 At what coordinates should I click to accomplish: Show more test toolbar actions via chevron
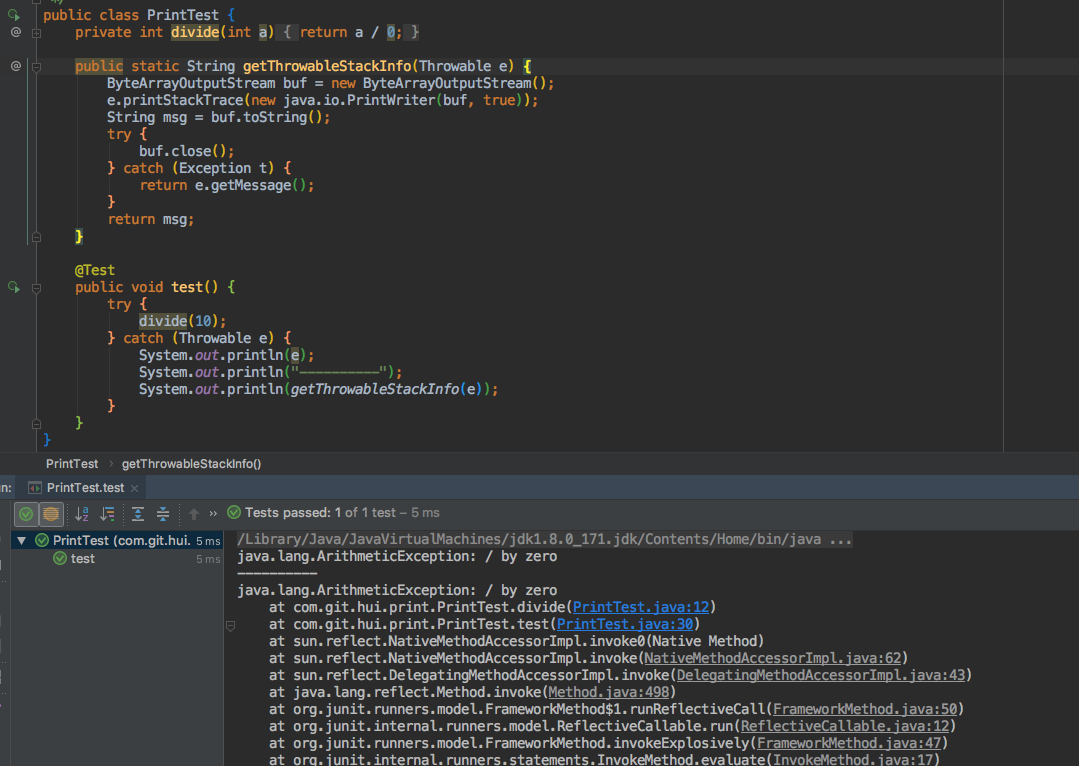click(x=213, y=513)
